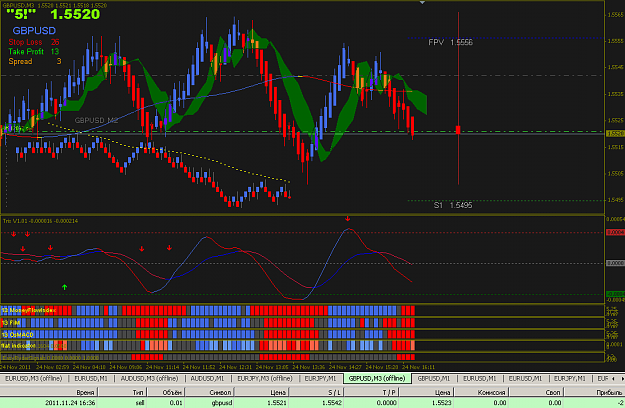Click the highlighted 1.5520 price scale tag
This screenshot has width=625, height=408.
pos(615,133)
